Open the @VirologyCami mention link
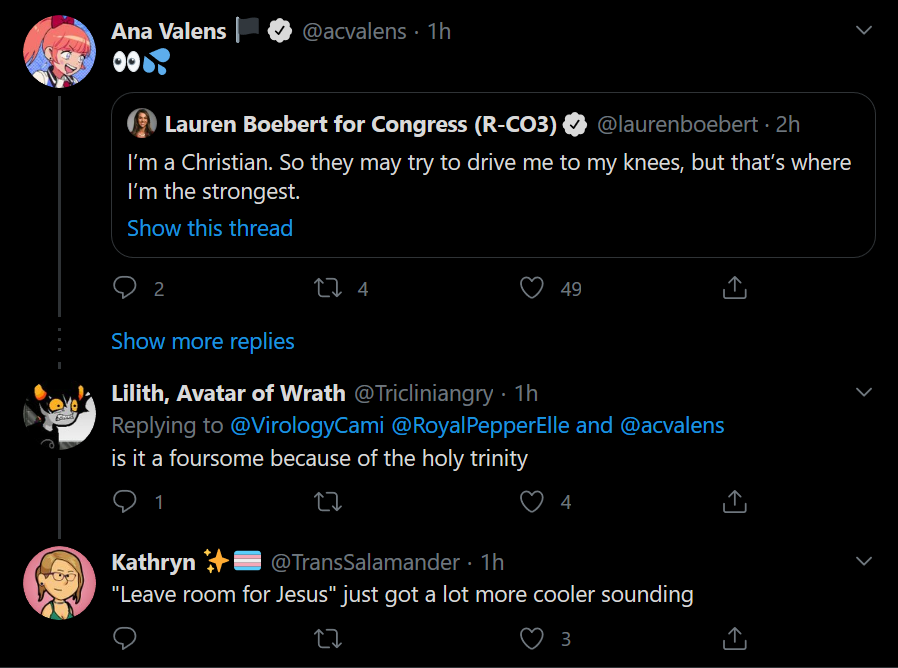 pos(307,426)
